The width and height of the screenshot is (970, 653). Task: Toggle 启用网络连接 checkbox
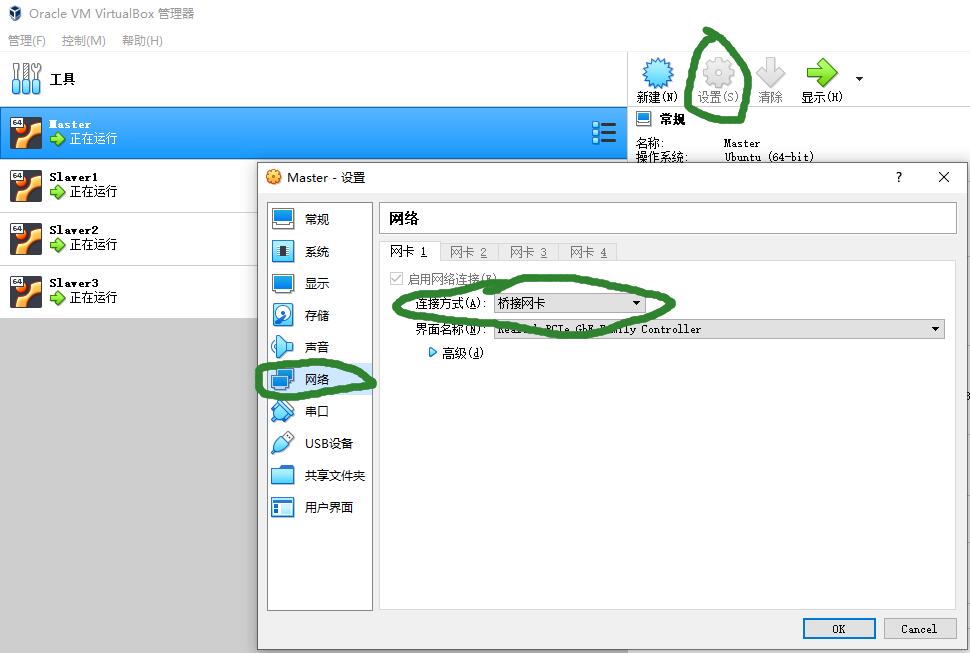tap(397, 279)
